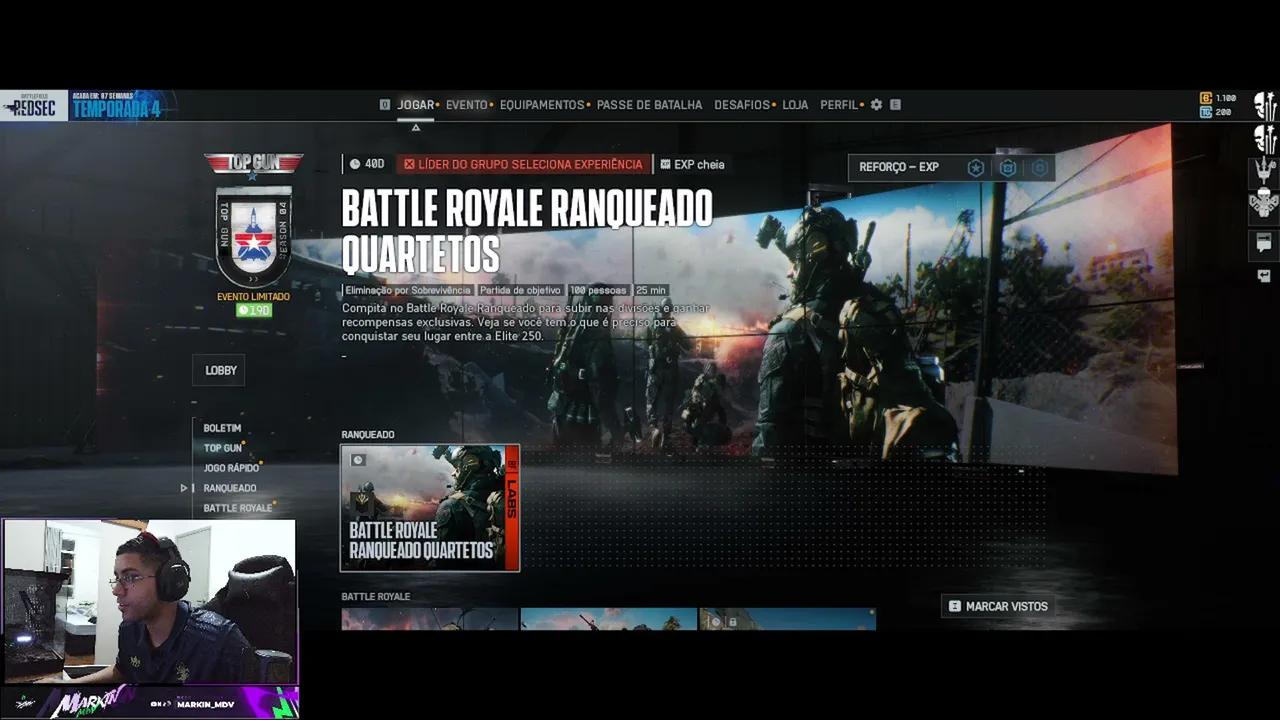This screenshot has width=1280, height=720.
Task: Click the Líder do Grupo Seleciona Experiência label
Action: coord(523,164)
